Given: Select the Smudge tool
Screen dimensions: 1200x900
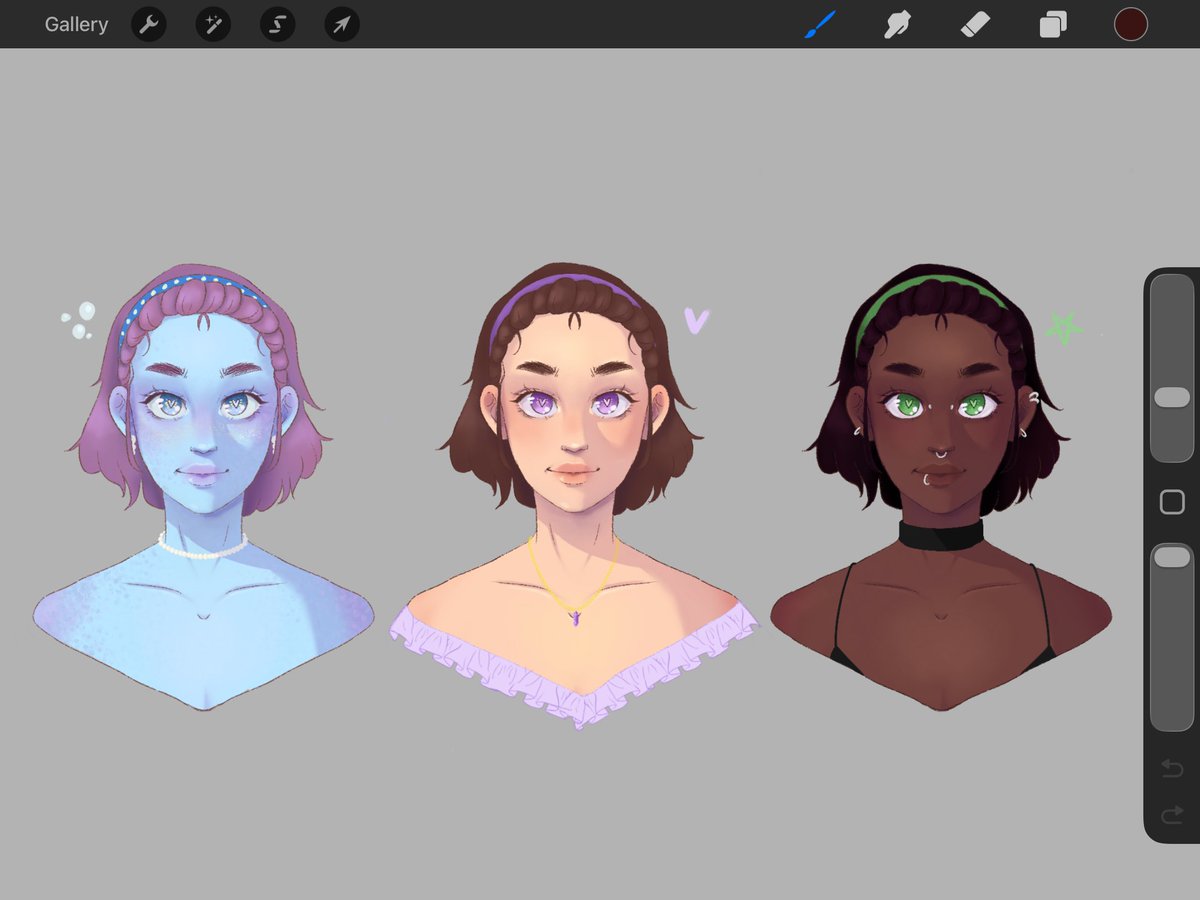Looking at the screenshot, I should pos(897,24).
